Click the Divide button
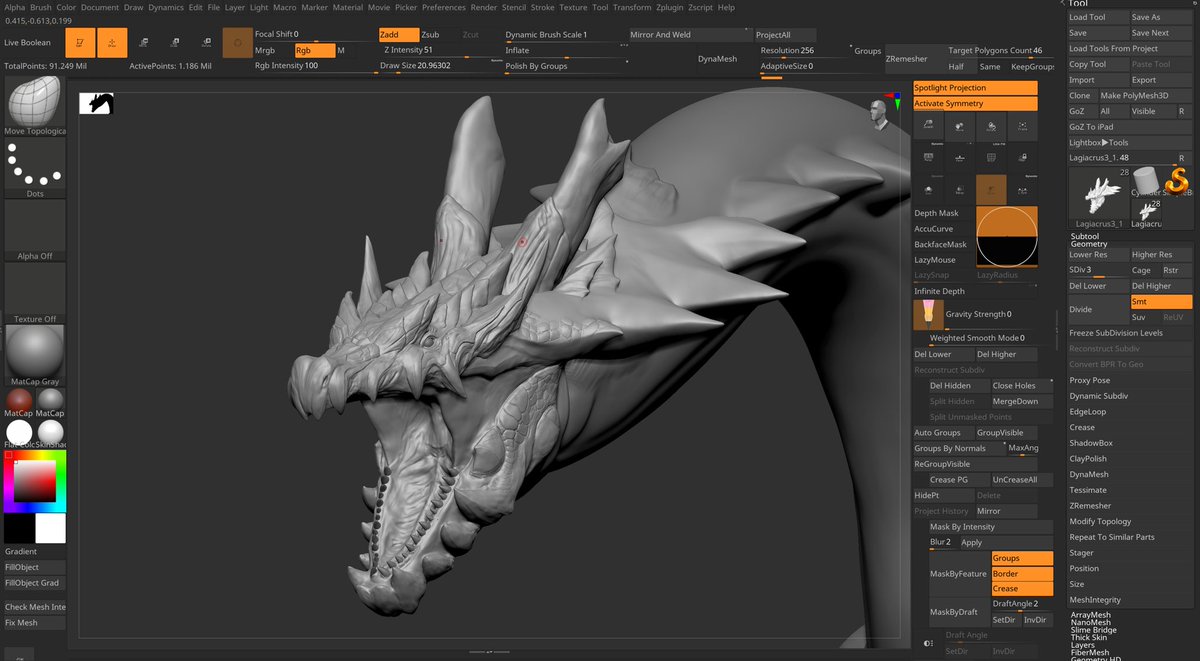Image resolution: width=1200 pixels, height=661 pixels. [1097, 310]
